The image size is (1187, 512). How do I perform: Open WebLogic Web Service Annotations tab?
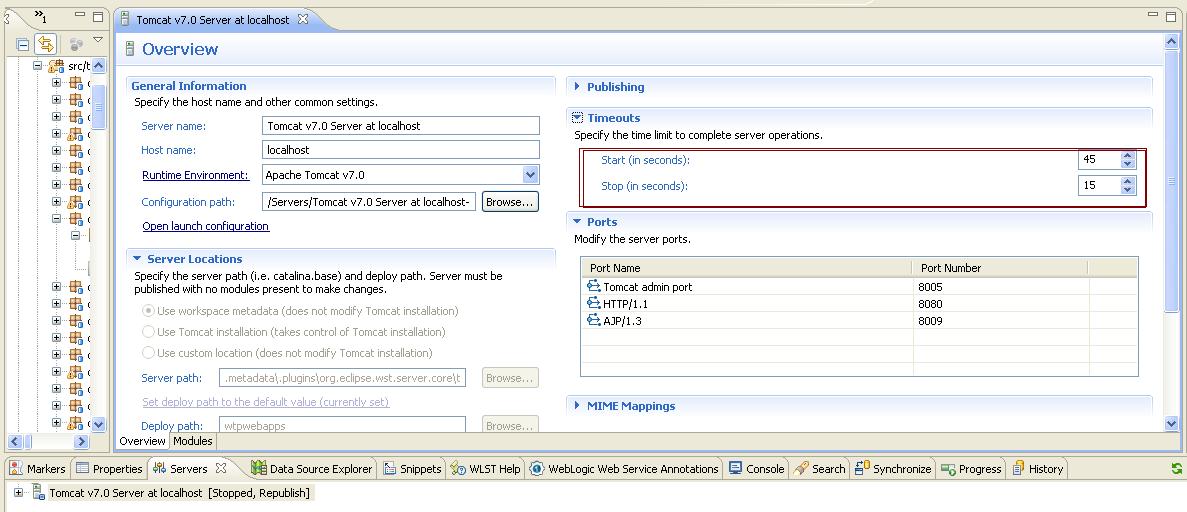tap(625, 469)
